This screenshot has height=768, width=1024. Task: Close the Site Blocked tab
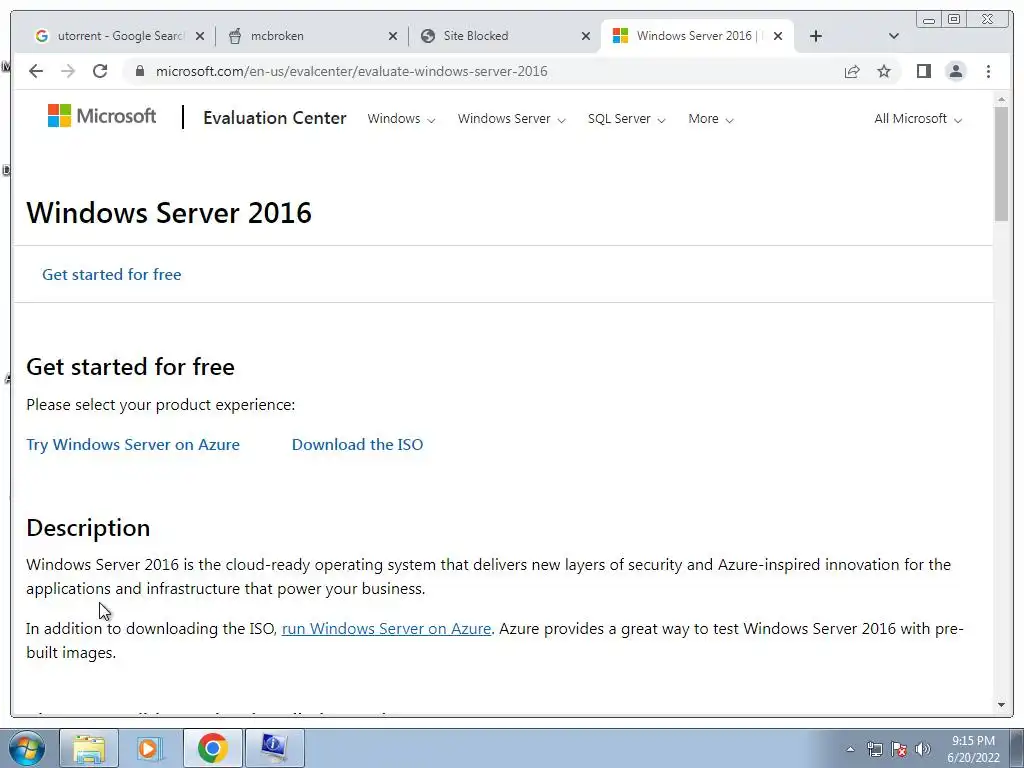(x=586, y=36)
